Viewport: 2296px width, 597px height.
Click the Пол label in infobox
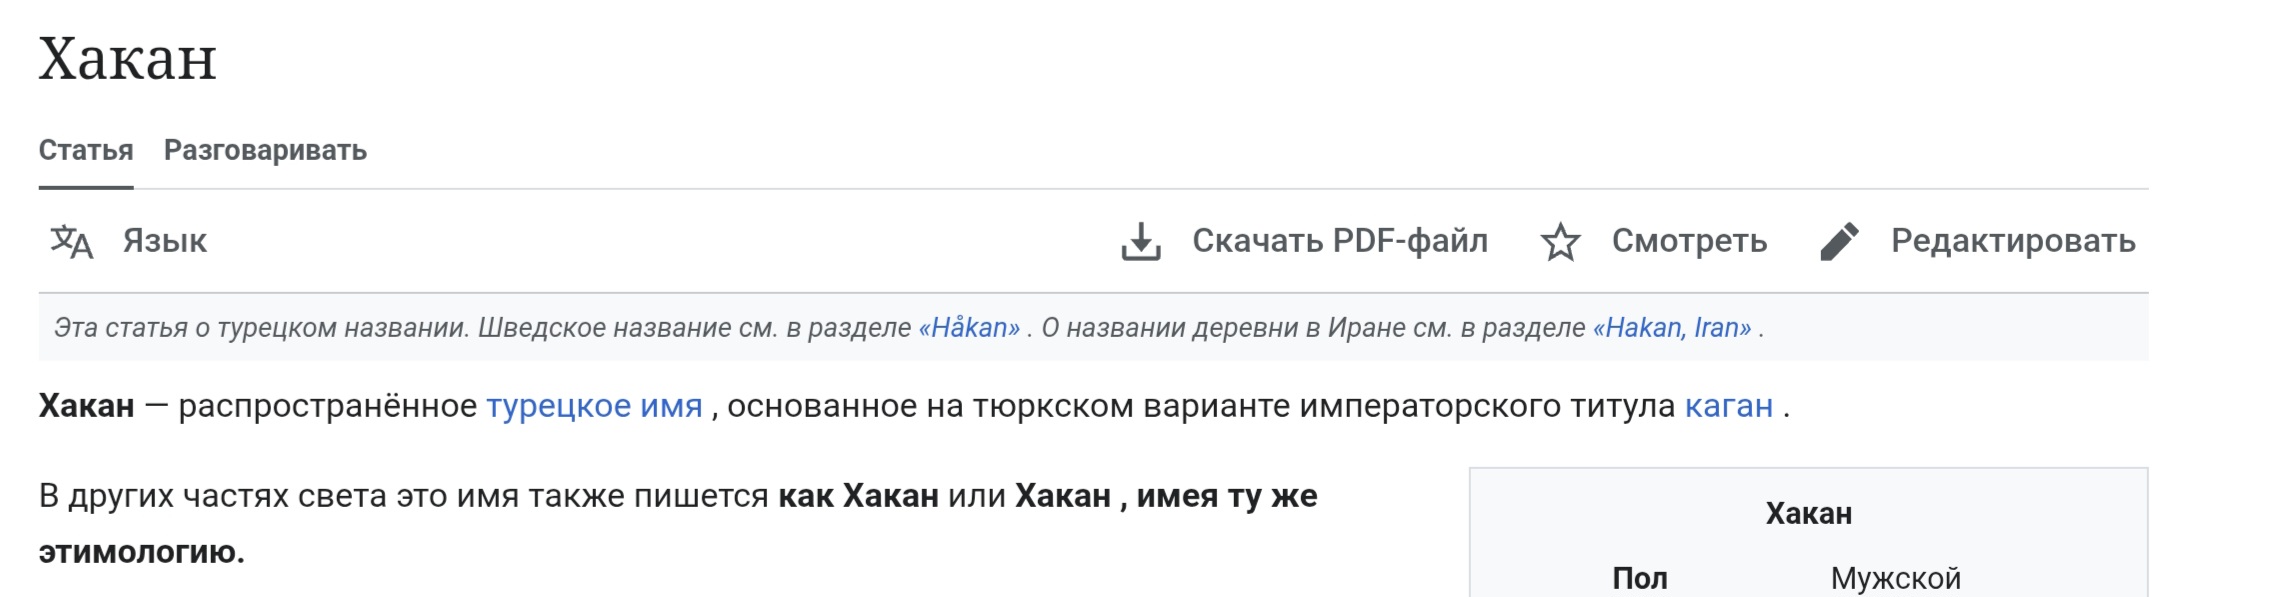point(1640,578)
